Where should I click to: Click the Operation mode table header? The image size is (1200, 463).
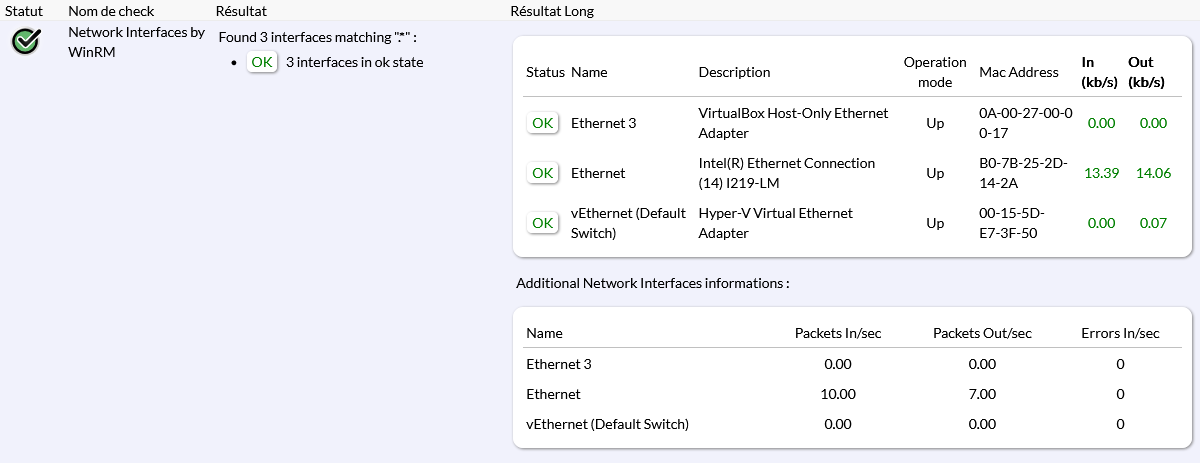coord(935,72)
